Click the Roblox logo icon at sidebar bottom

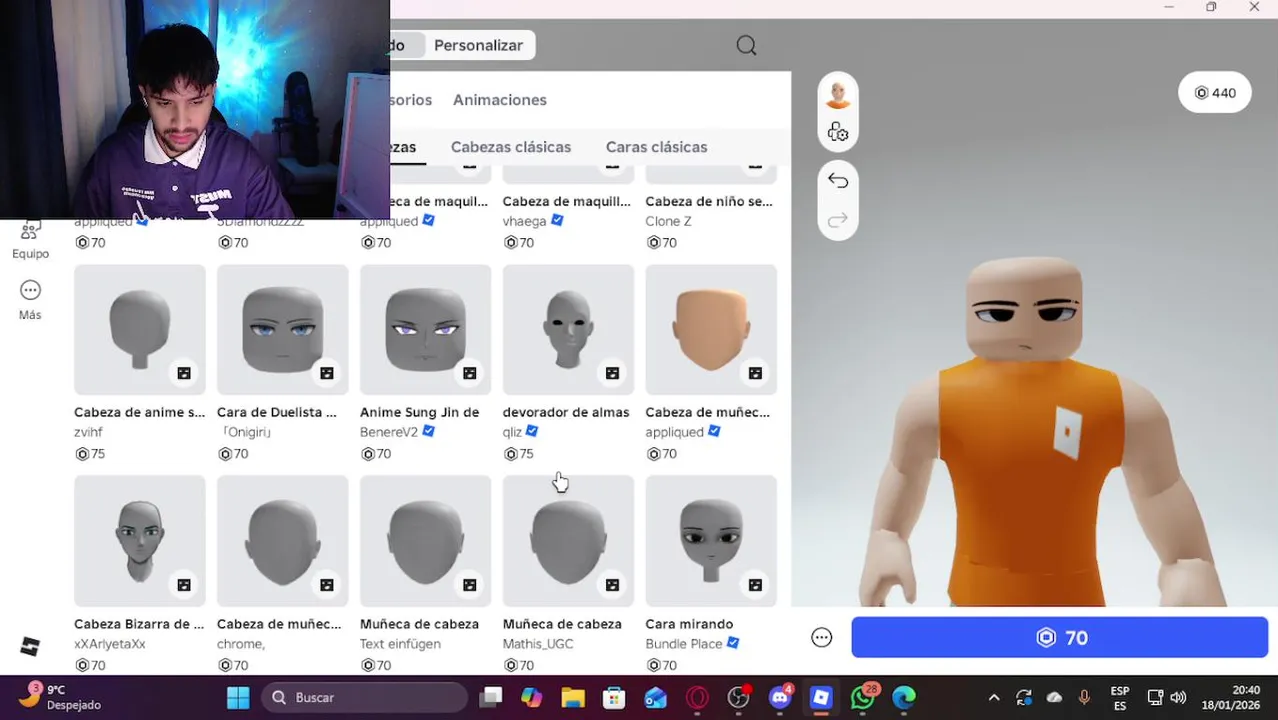pyautogui.click(x=30, y=647)
